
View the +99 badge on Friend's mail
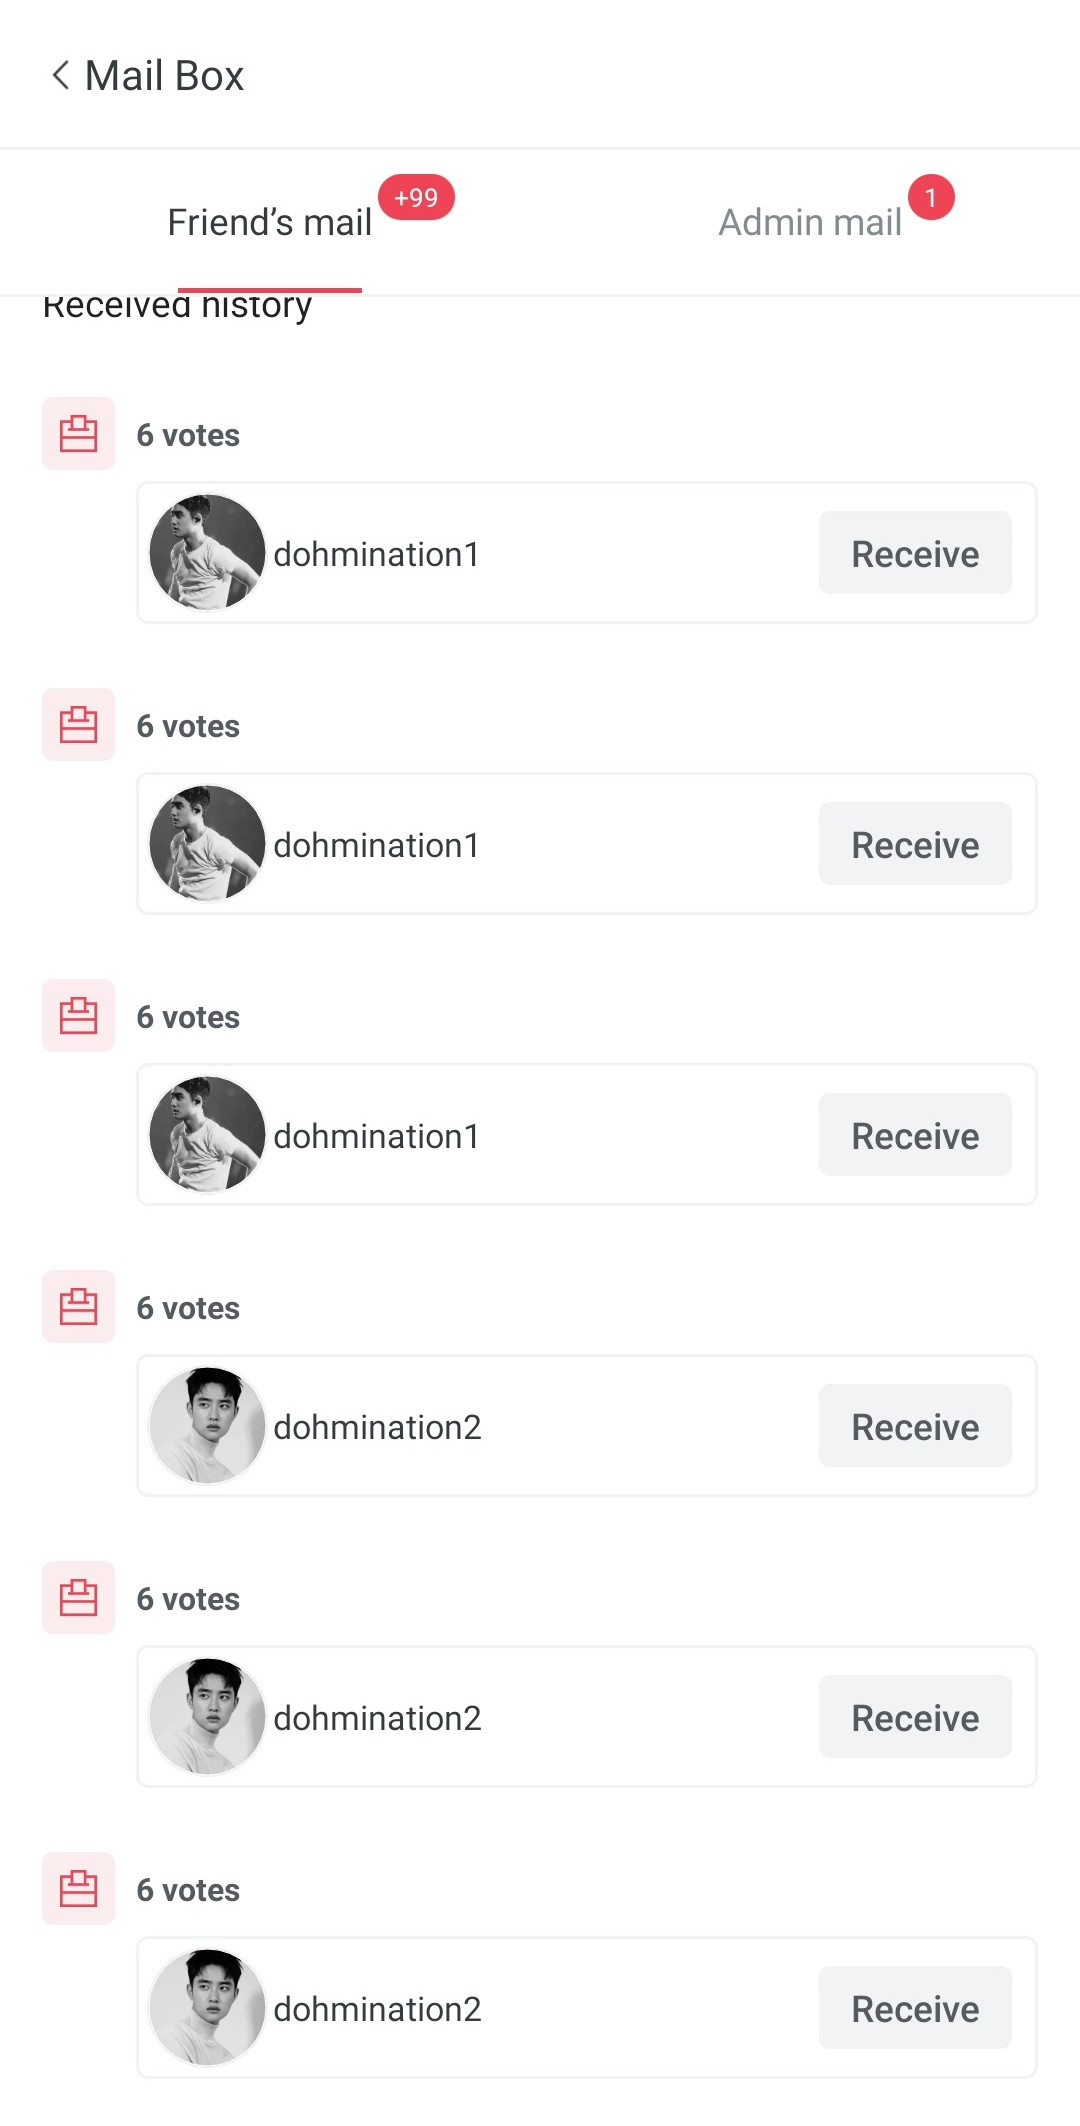(x=416, y=197)
